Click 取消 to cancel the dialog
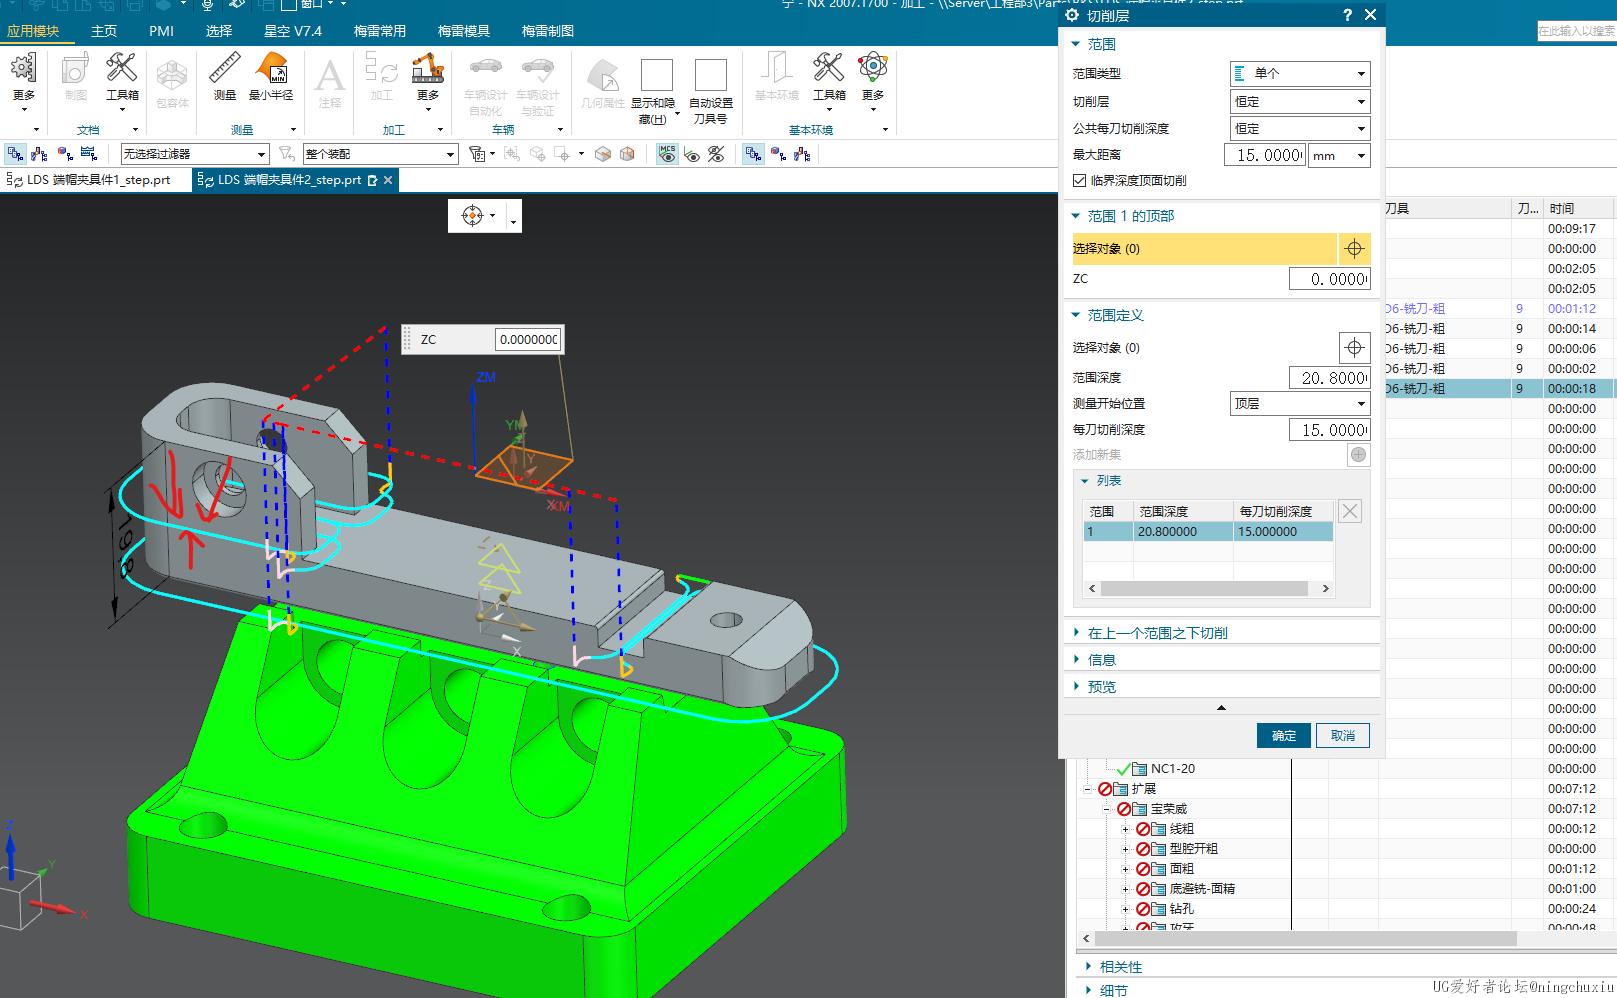1617x998 pixels. click(x=1343, y=736)
